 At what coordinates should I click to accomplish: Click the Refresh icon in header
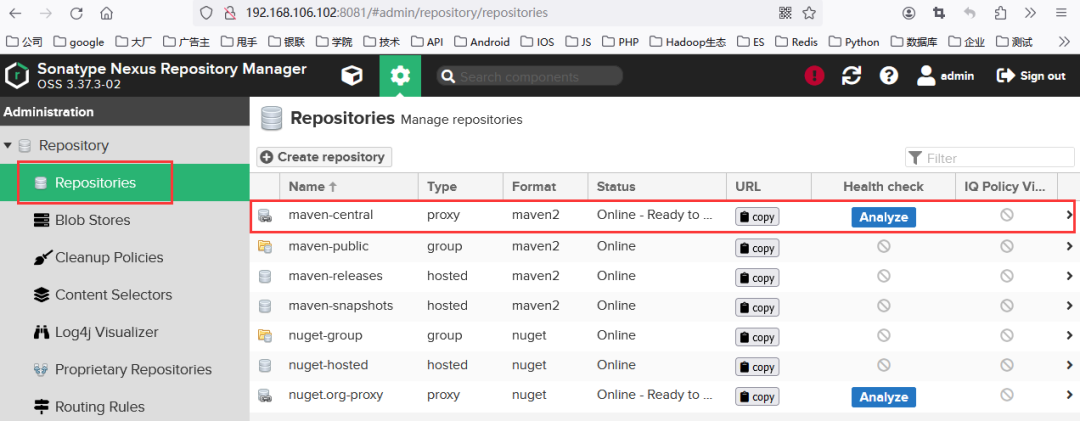point(852,76)
